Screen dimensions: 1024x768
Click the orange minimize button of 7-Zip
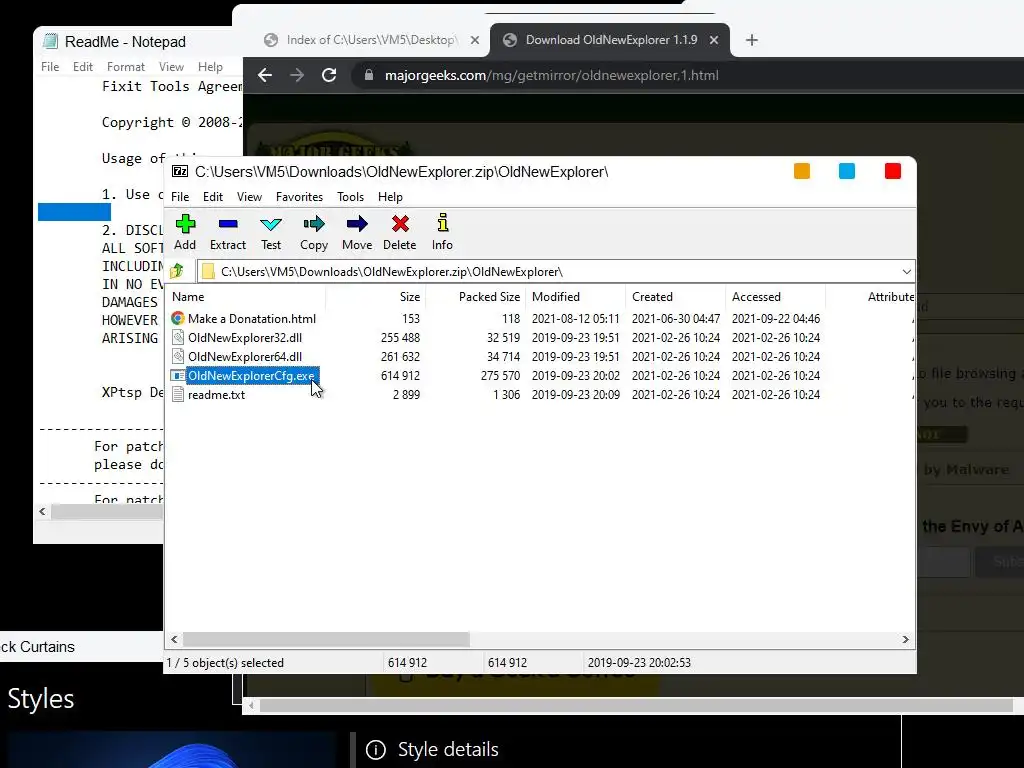(802, 171)
